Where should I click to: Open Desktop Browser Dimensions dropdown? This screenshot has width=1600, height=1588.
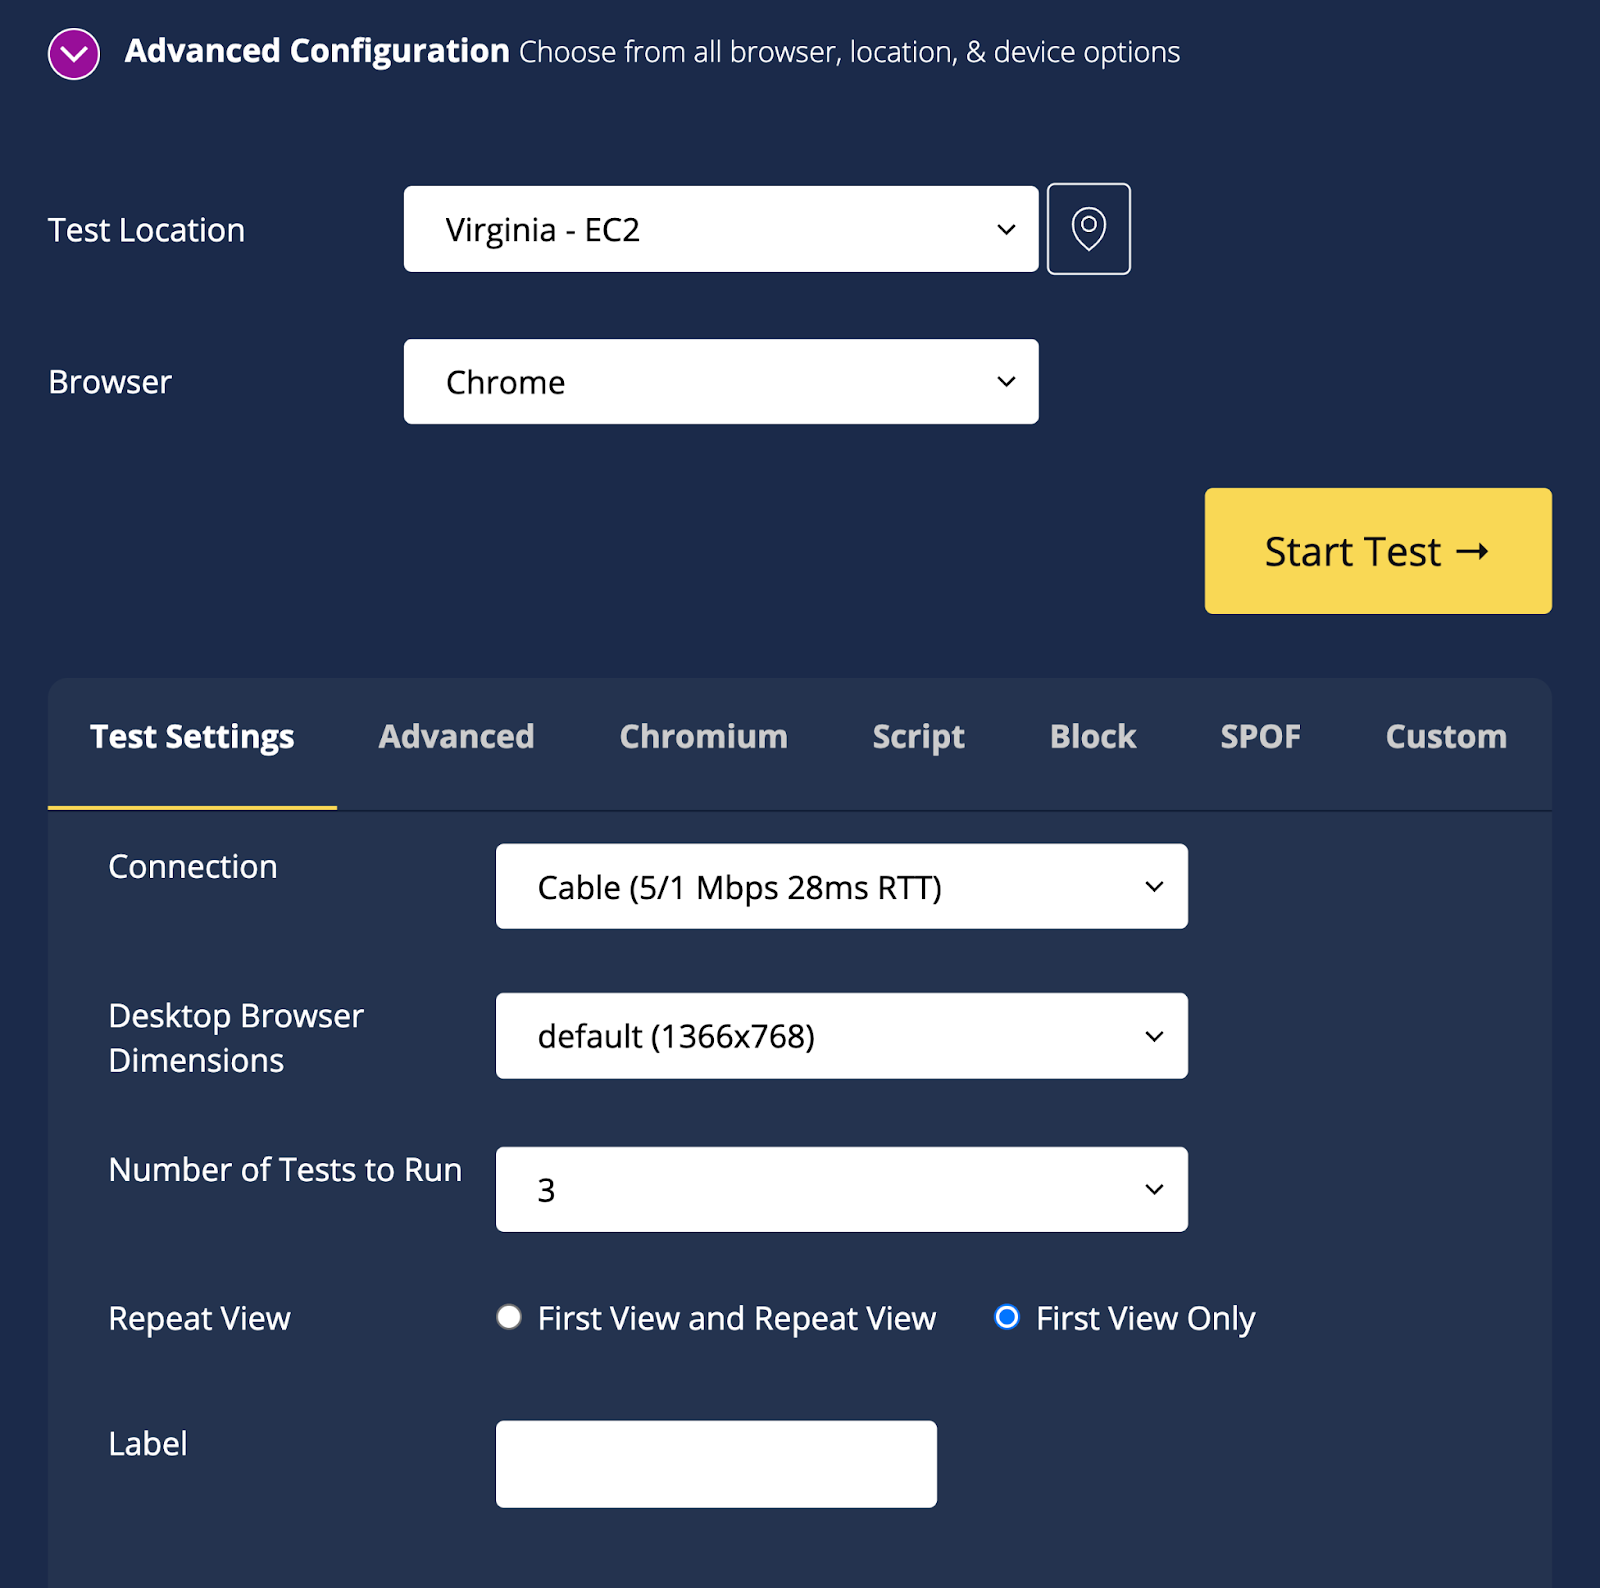840,1036
